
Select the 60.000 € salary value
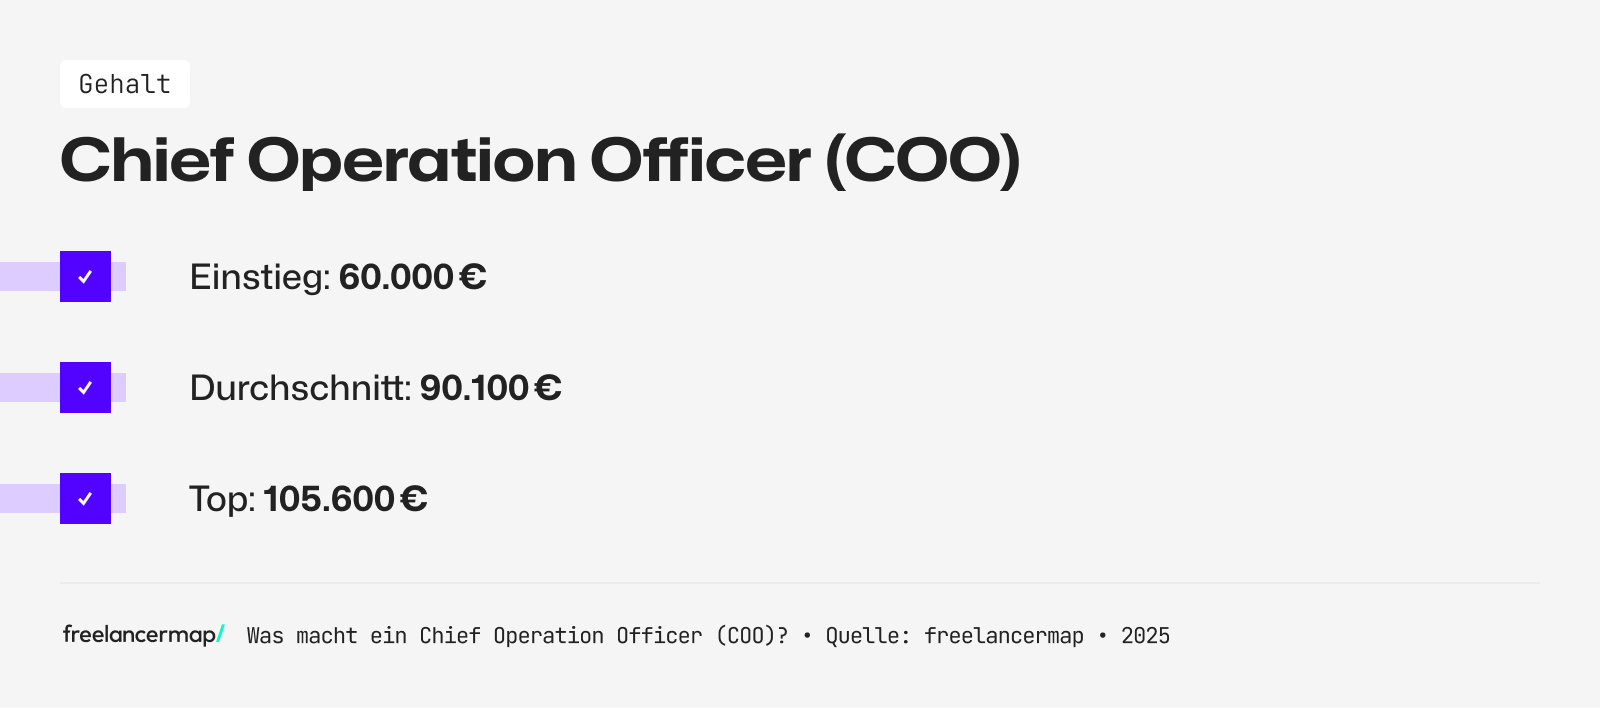[x=412, y=277]
